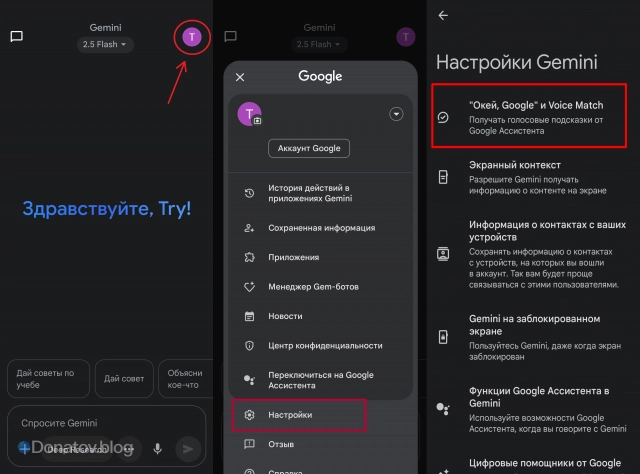Screen dimensions: 640x474
Task: Click the feedback bubble icon beside 'Отзыв'
Action: pyautogui.click(x=249, y=444)
